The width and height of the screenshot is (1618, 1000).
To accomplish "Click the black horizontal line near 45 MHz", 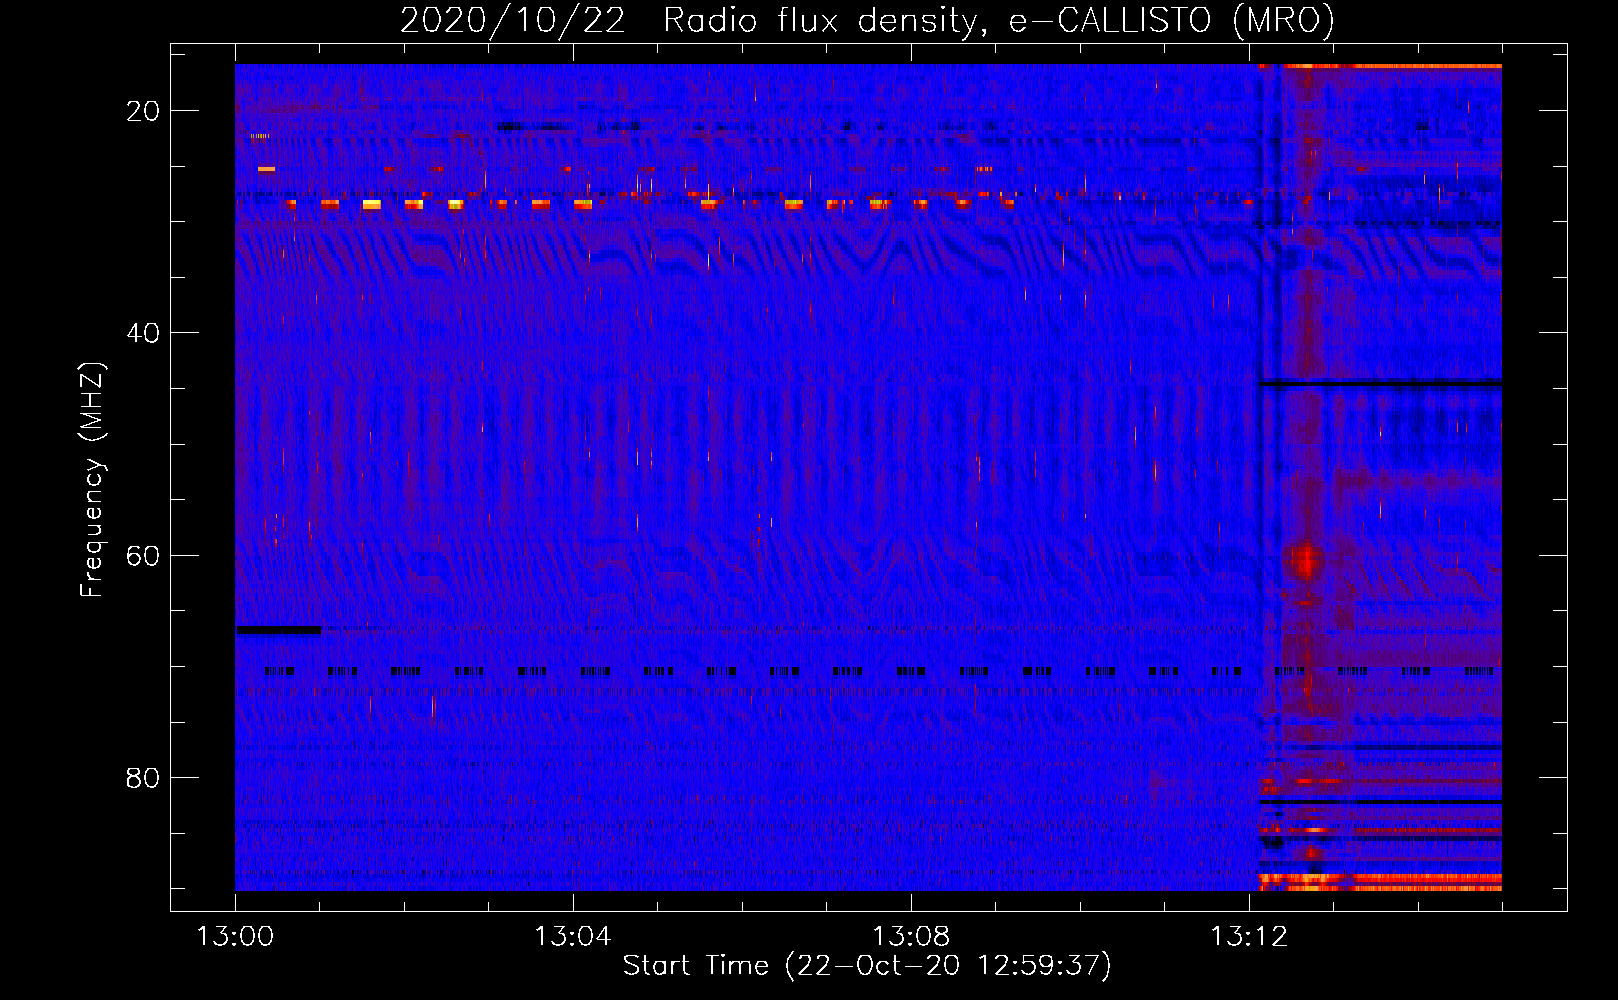I will (1381, 383).
